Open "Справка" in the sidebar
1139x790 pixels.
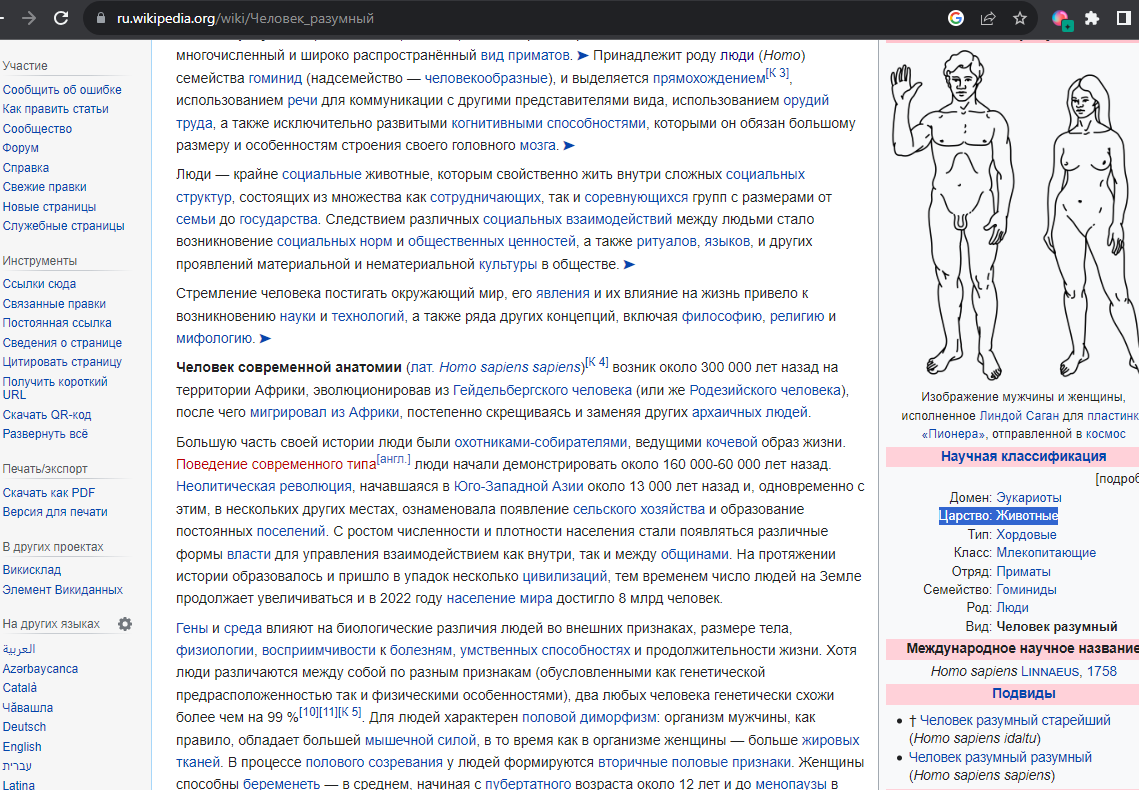coord(25,167)
